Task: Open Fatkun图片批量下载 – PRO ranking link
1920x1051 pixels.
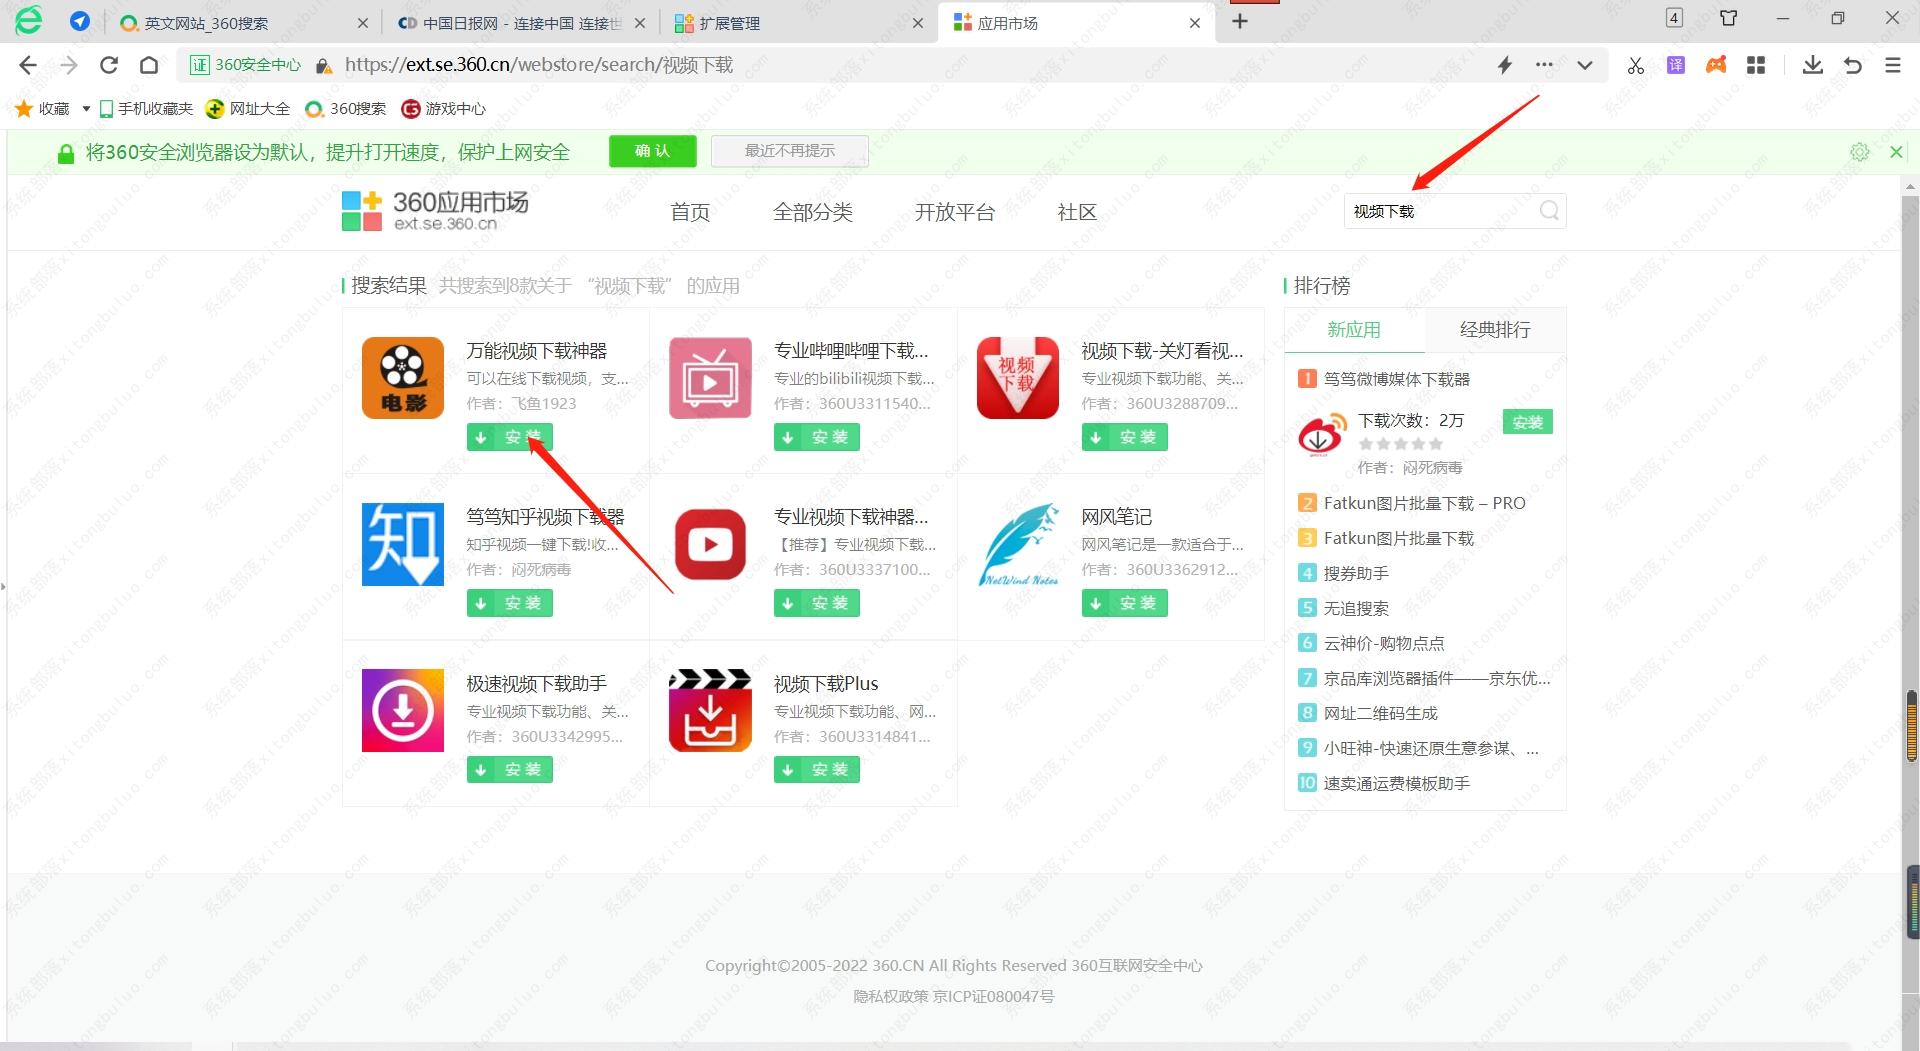Action: 1424,503
